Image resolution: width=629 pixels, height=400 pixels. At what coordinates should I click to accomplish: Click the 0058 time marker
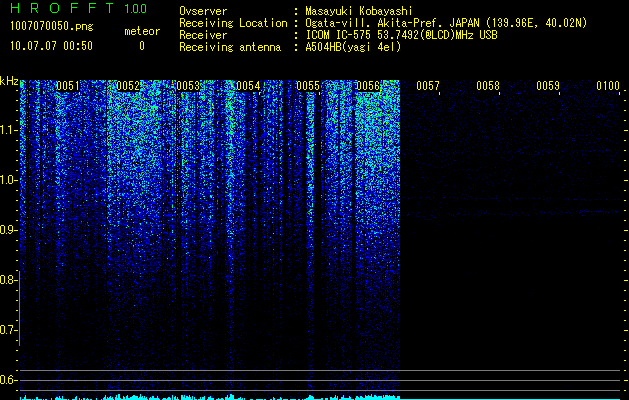(x=488, y=86)
